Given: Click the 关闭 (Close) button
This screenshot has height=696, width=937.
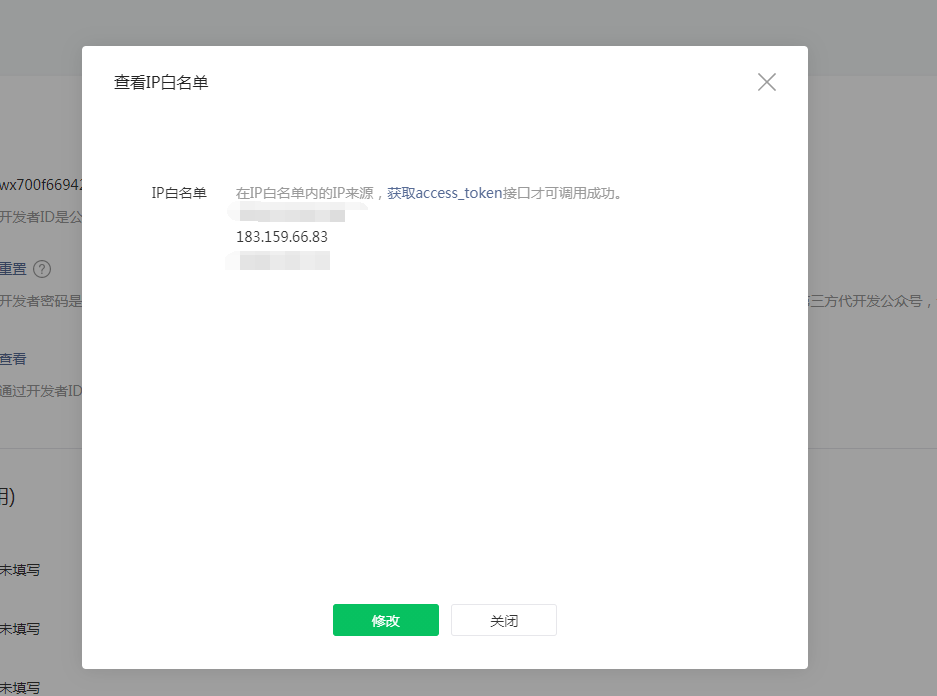Looking at the screenshot, I should (x=503, y=620).
